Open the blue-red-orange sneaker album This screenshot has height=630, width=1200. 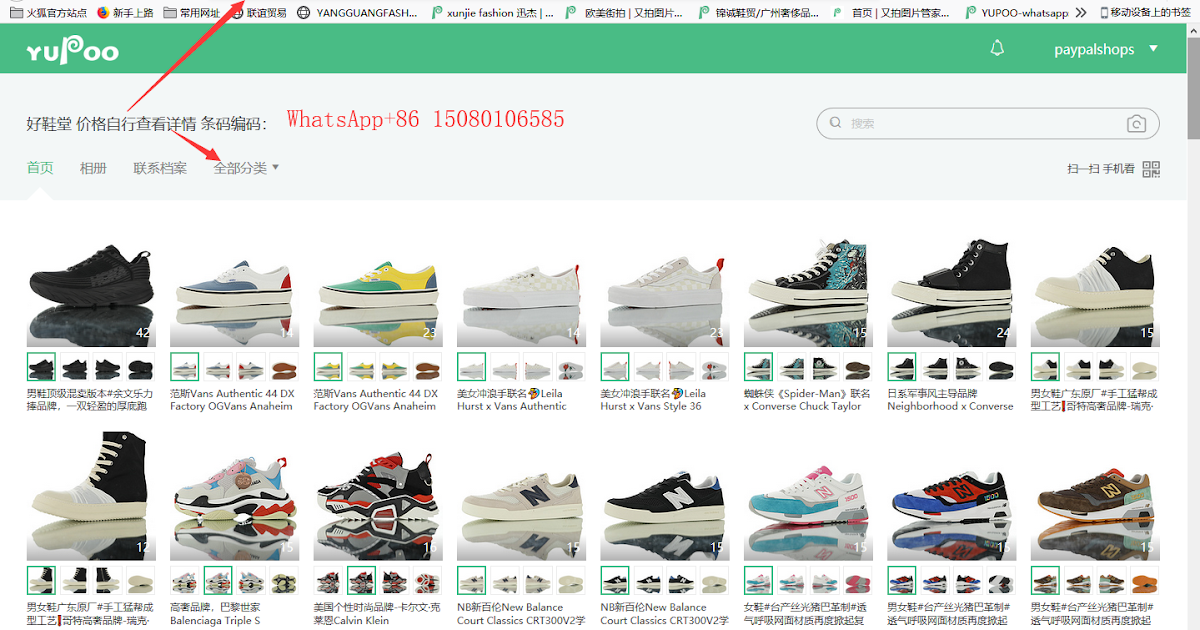coord(951,496)
